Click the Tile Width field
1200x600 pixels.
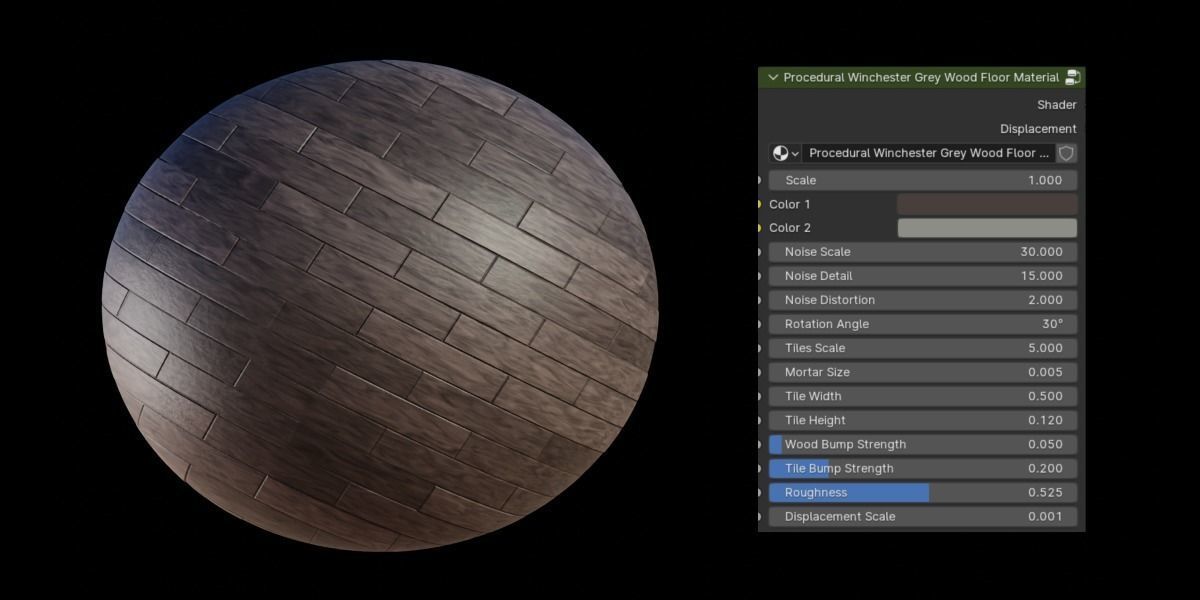[x=923, y=396]
